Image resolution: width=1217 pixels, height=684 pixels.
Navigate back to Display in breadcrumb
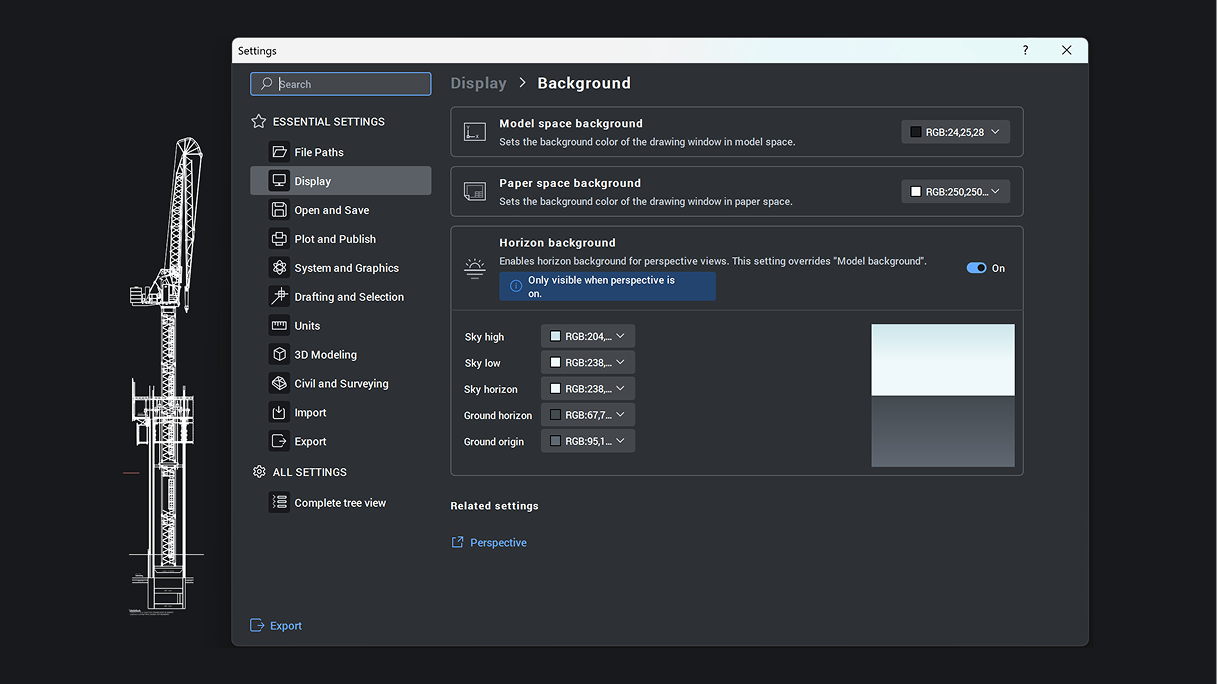(478, 83)
